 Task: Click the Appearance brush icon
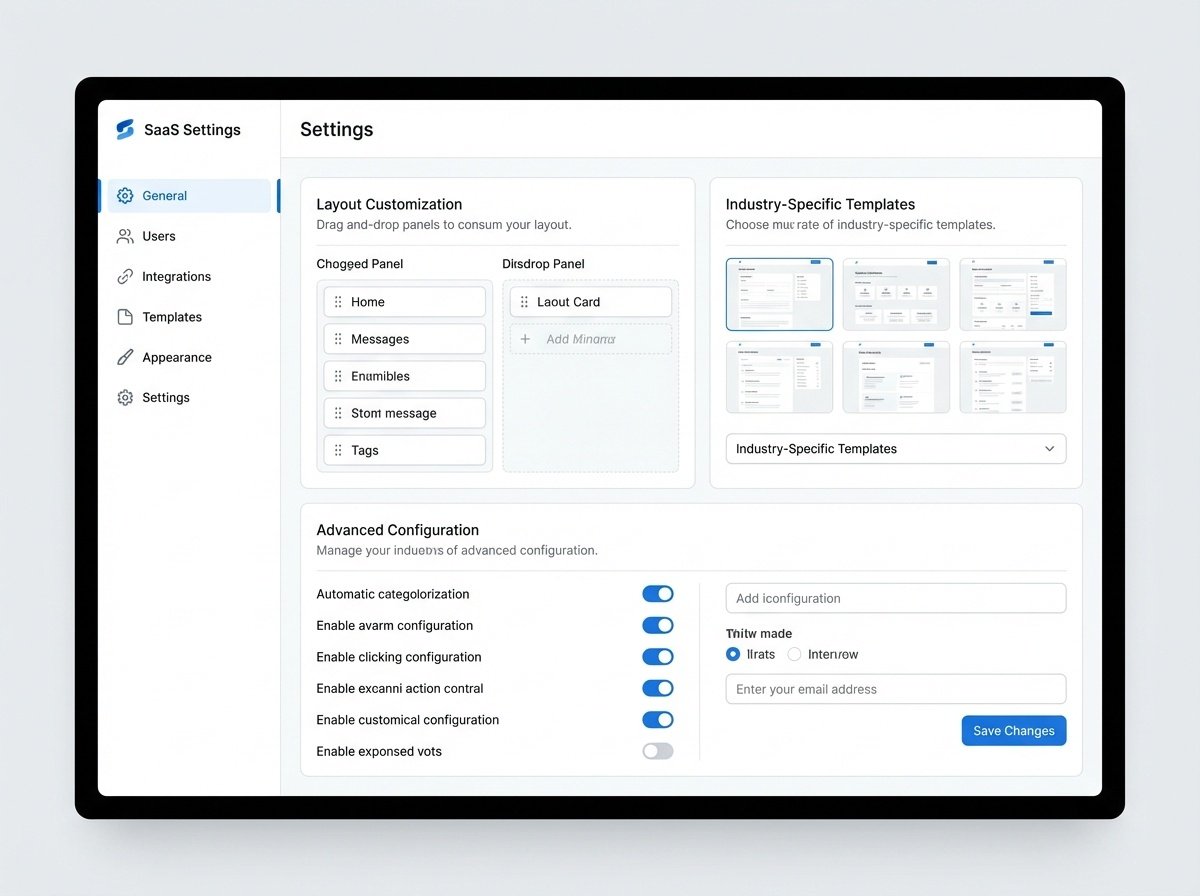125,357
